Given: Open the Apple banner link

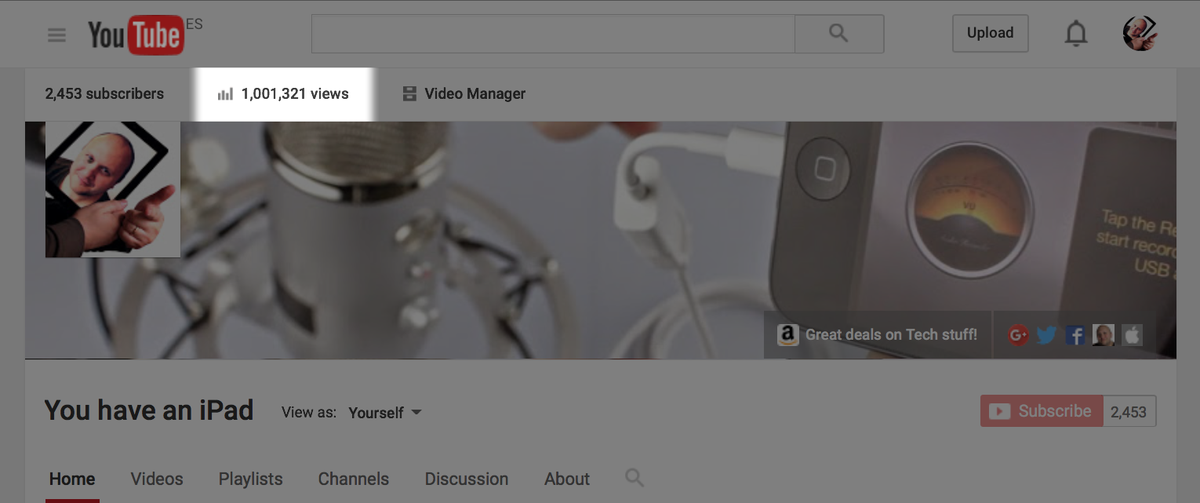Looking at the screenshot, I should (x=1132, y=336).
